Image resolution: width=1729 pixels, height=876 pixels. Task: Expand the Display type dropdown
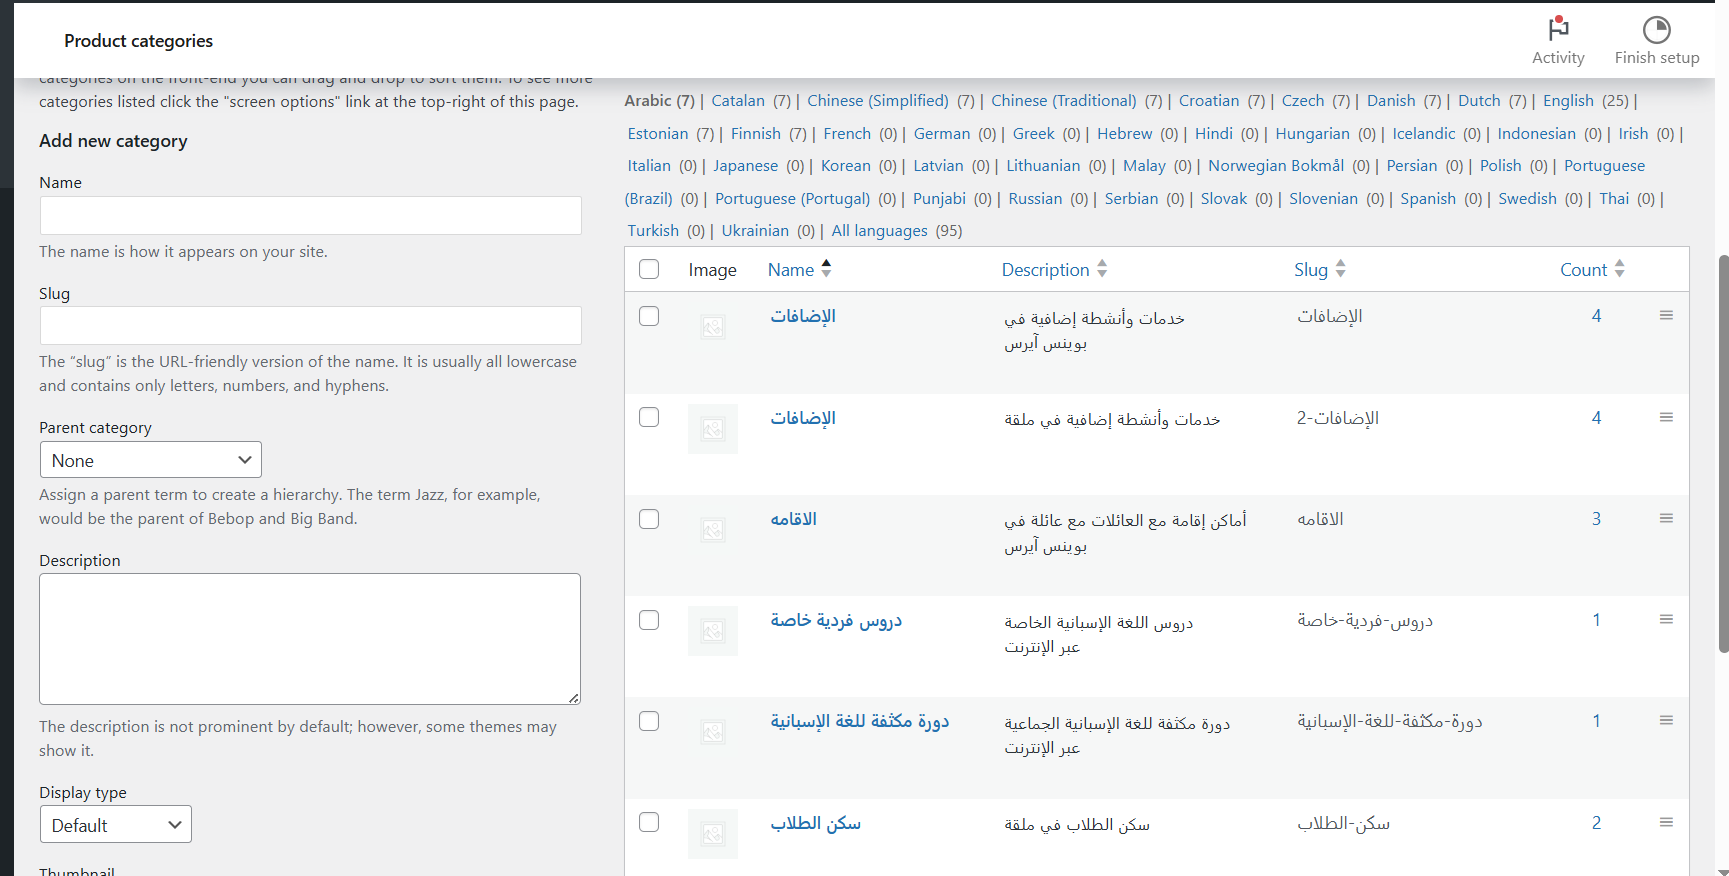click(x=115, y=825)
